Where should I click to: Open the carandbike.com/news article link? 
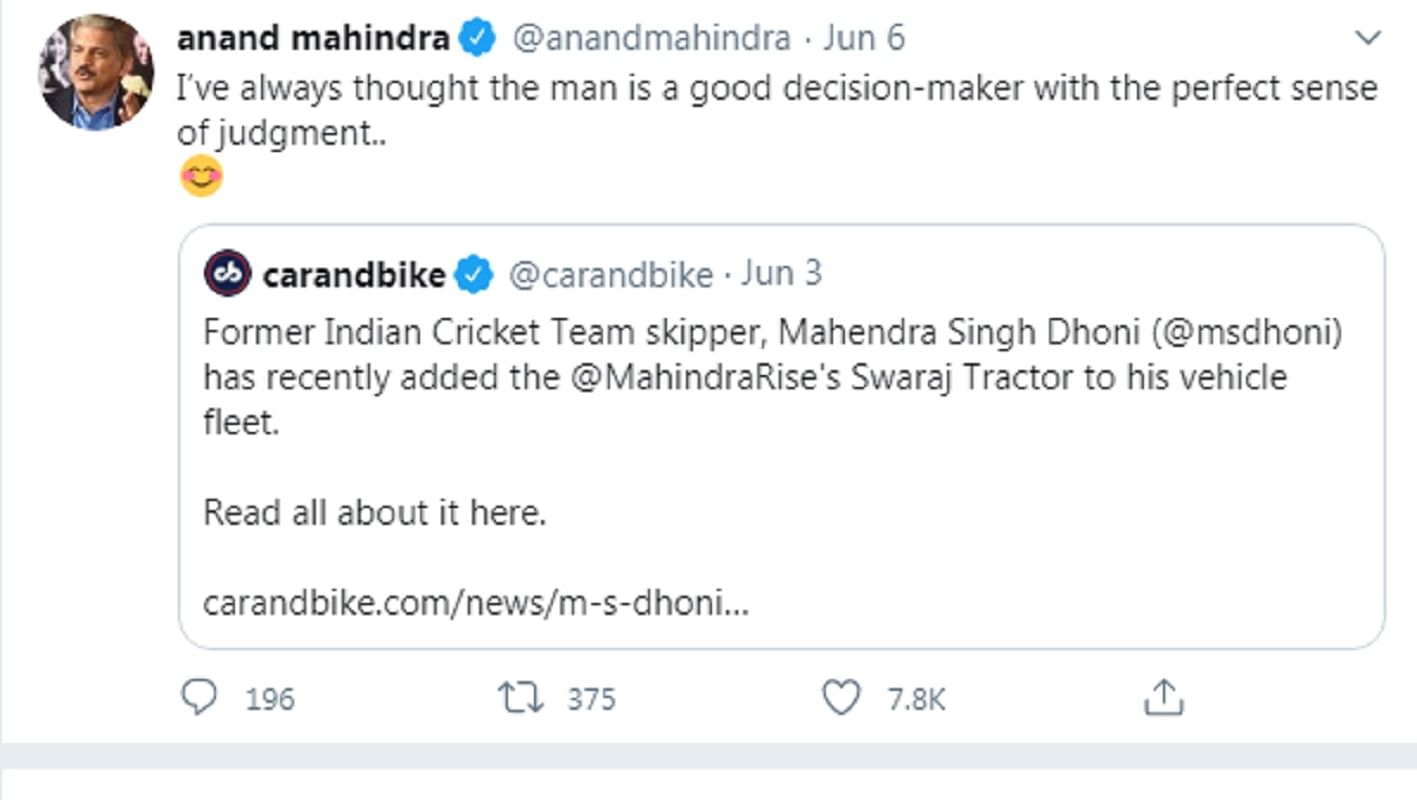(475, 603)
